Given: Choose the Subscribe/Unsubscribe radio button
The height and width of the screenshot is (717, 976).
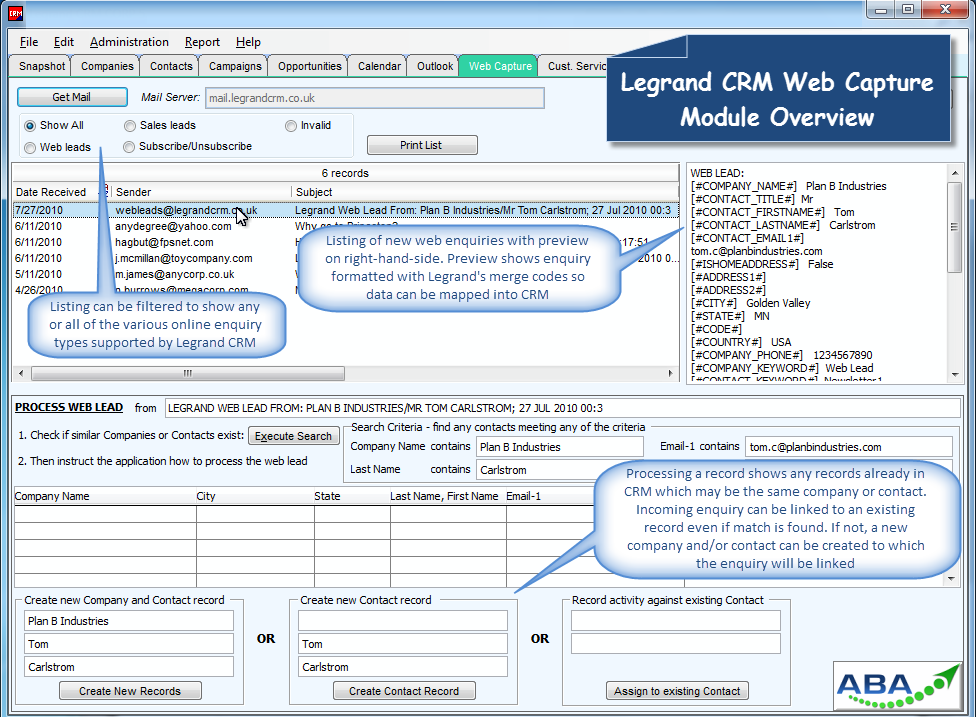Looking at the screenshot, I should click(129, 147).
